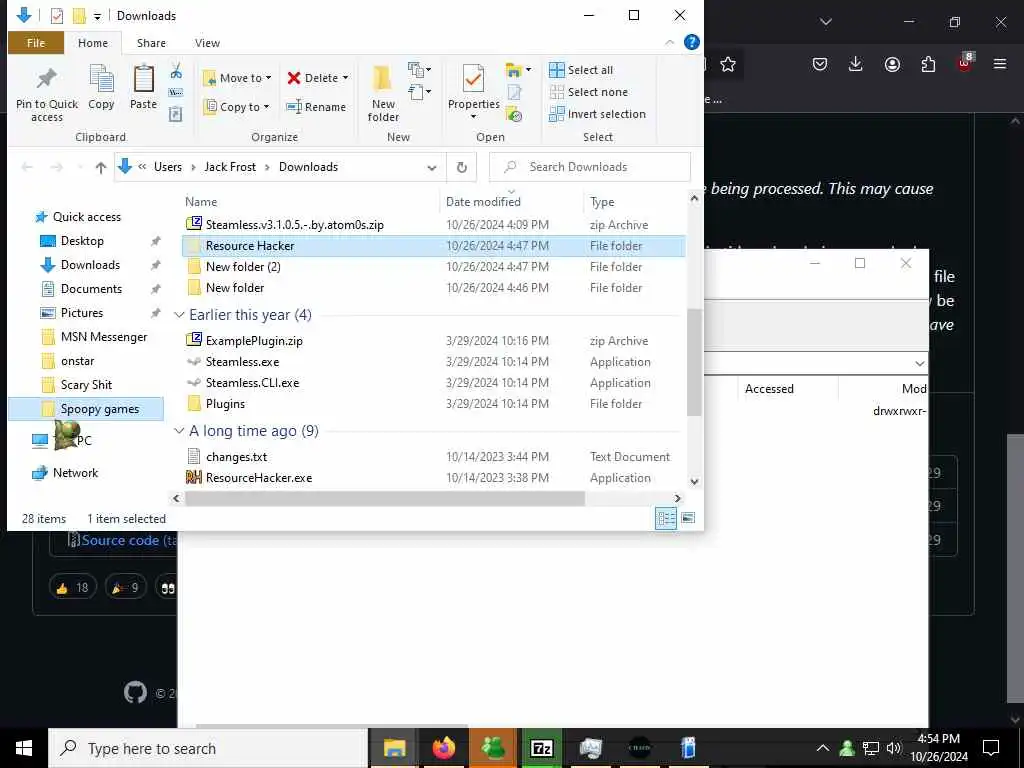
Task: Click Pin to Quick access in the ribbon
Action: 46,94
